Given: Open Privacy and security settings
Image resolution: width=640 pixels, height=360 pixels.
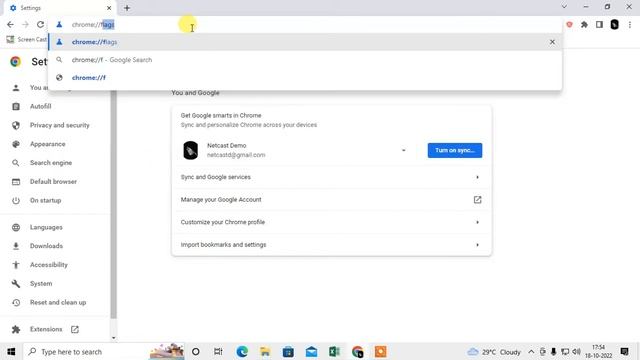Looking at the screenshot, I should pos(60,125).
